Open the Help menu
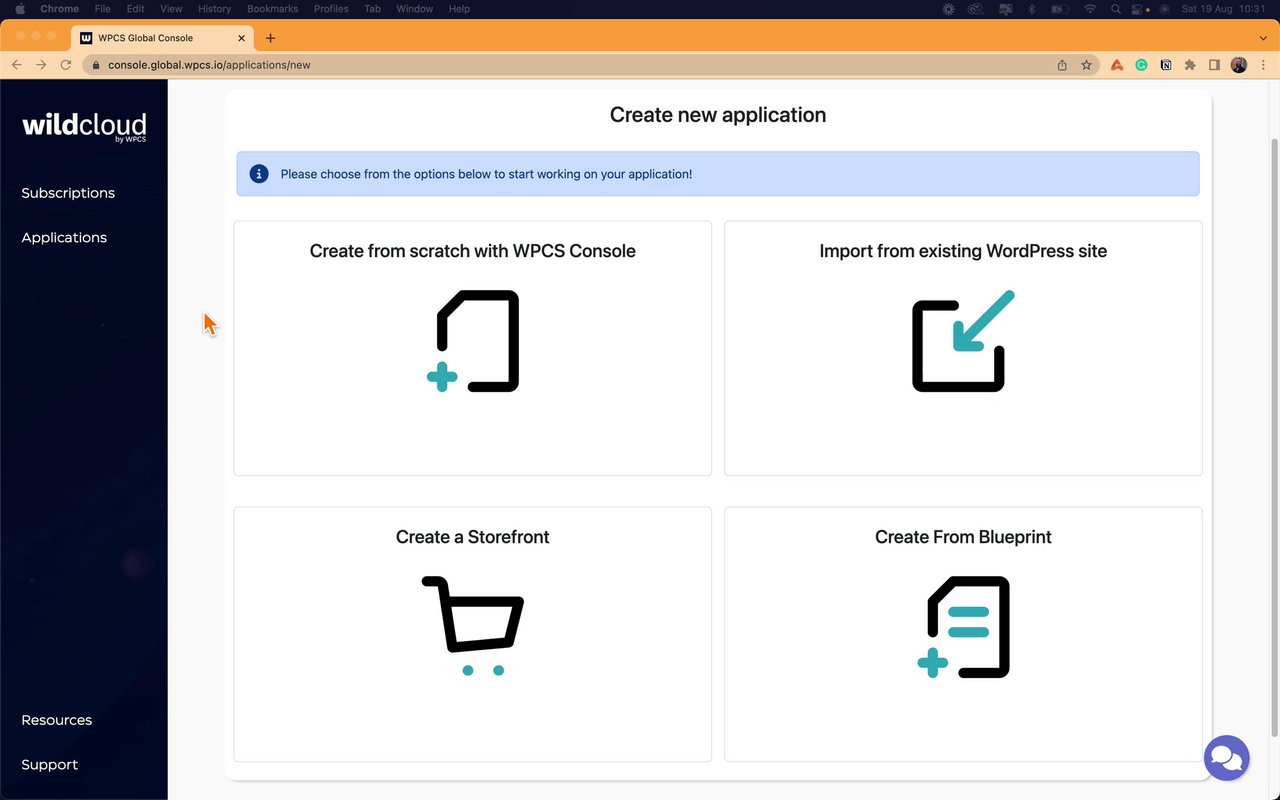The width and height of the screenshot is (1280, 800). coord(459,9)
